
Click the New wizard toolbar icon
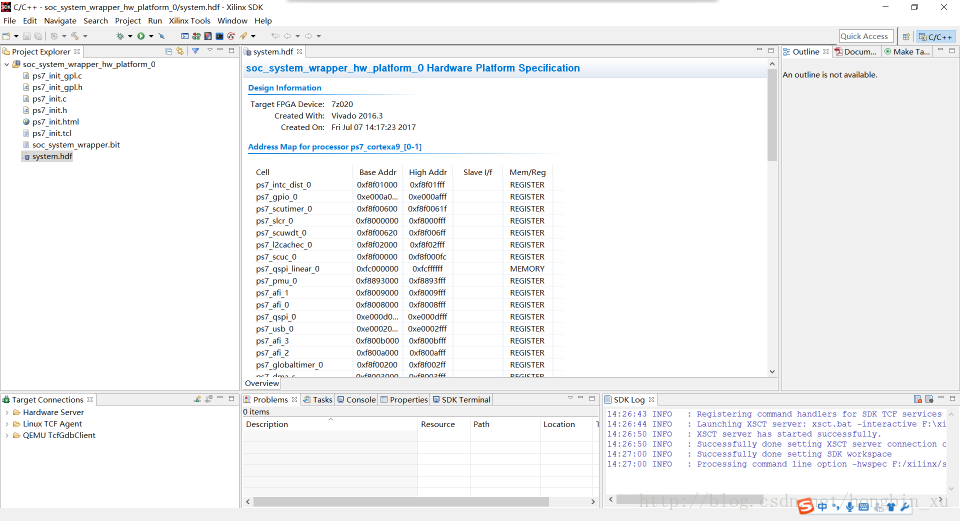coord(6,36)
